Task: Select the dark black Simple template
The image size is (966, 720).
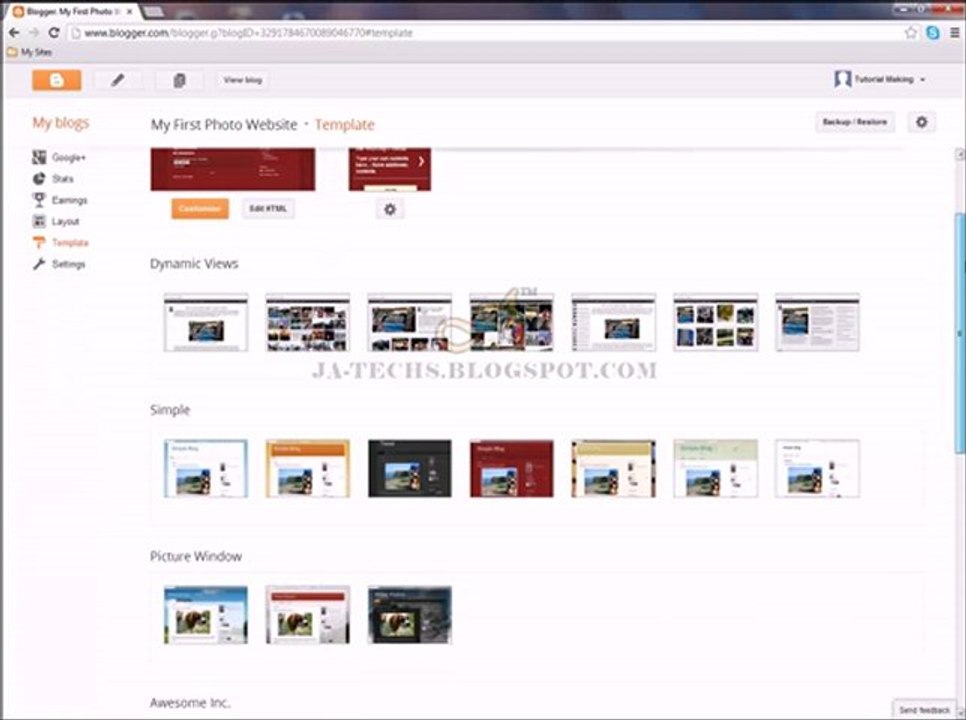Action: pos(410,469)
